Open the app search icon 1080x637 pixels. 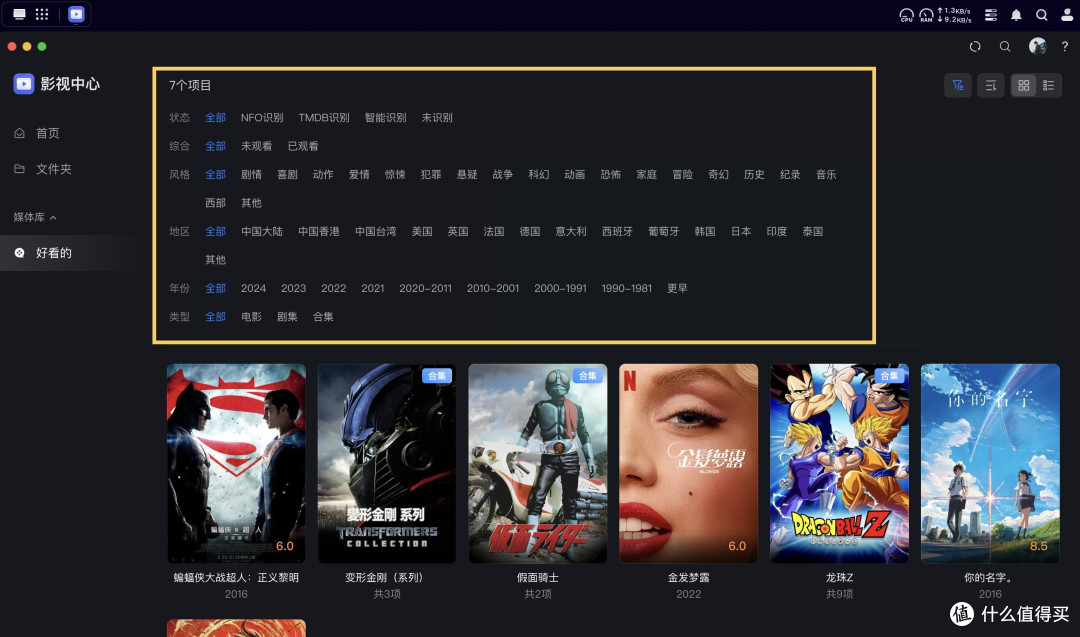(x=1005, y=46)
